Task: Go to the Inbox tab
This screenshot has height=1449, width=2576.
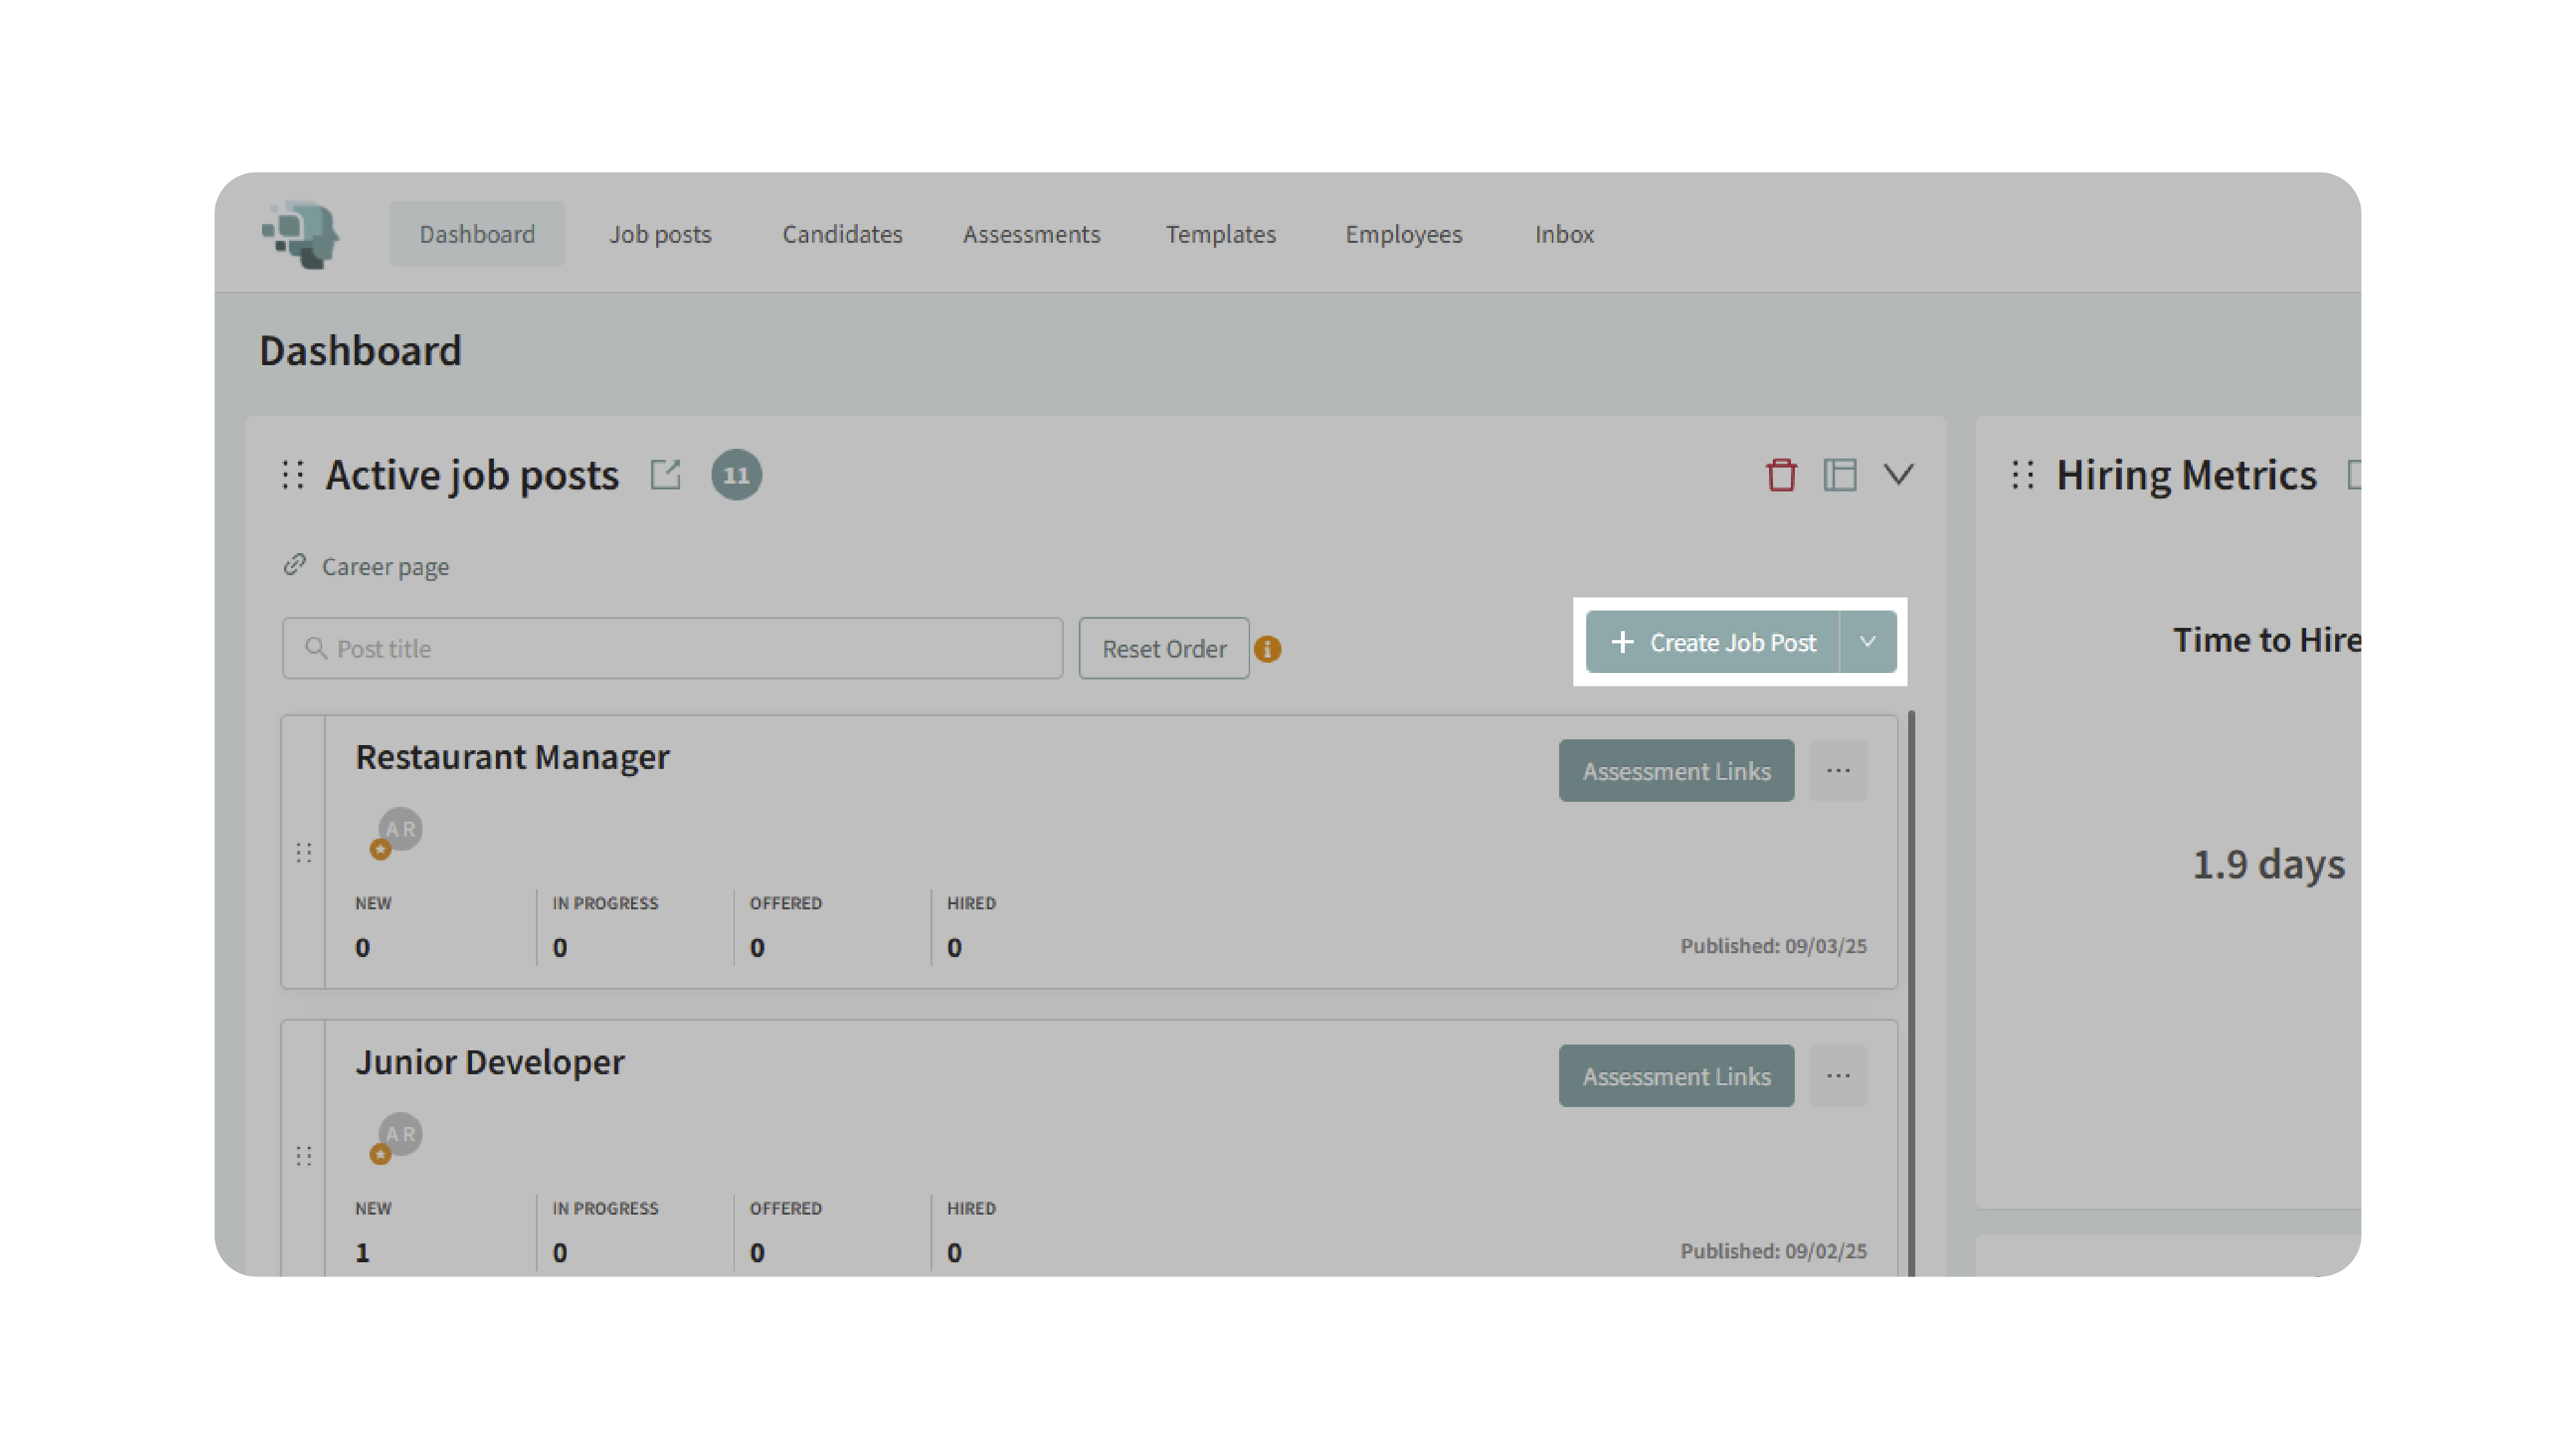Action: (x=1564, y=234)
